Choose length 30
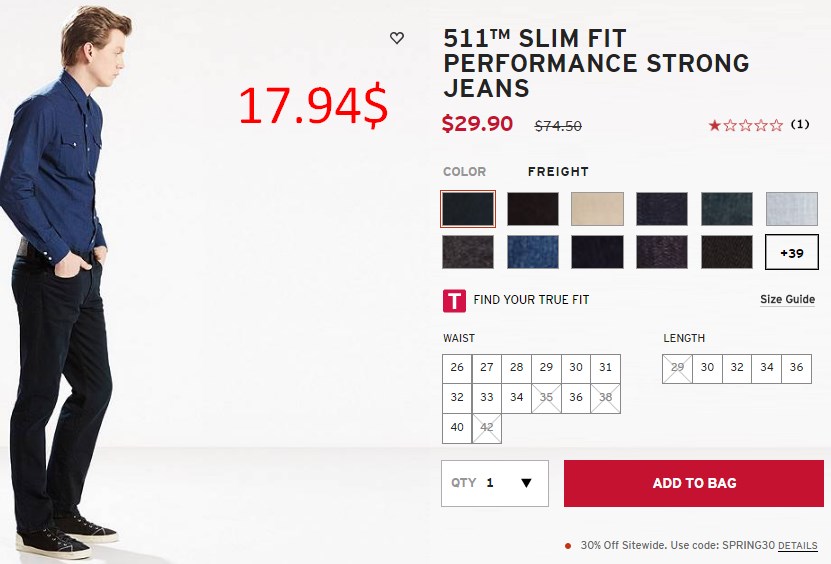831x564 pixels. (x=707, y=367)
